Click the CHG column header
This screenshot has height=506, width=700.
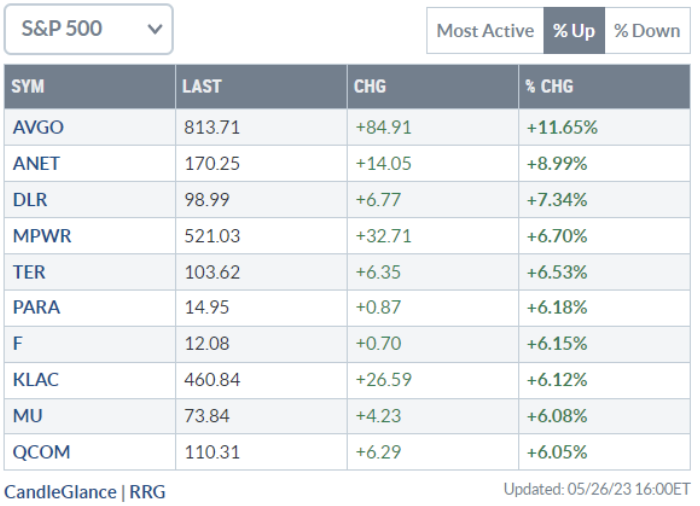pos(370,87)
